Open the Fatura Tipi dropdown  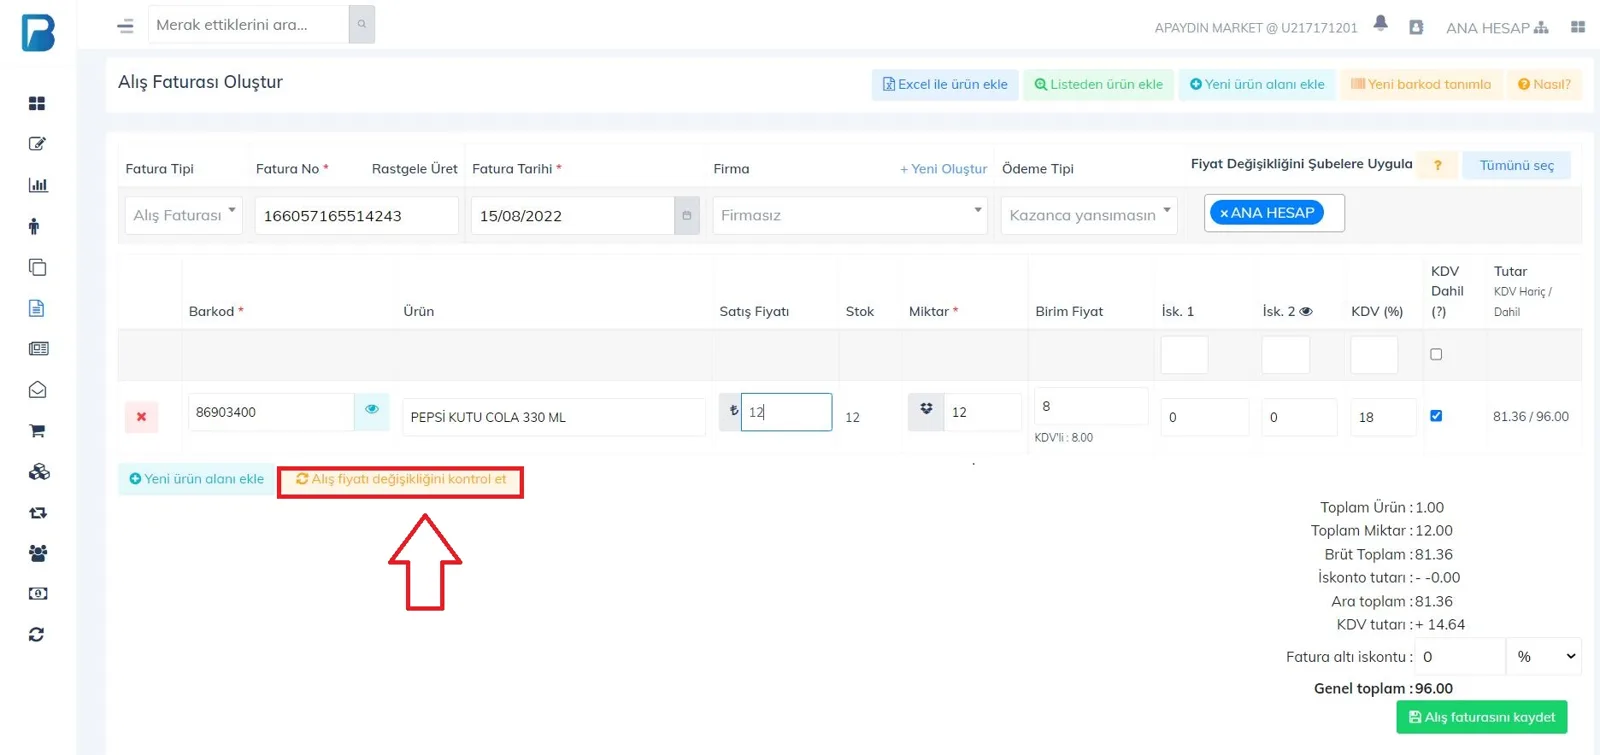[x=183, y=215]
